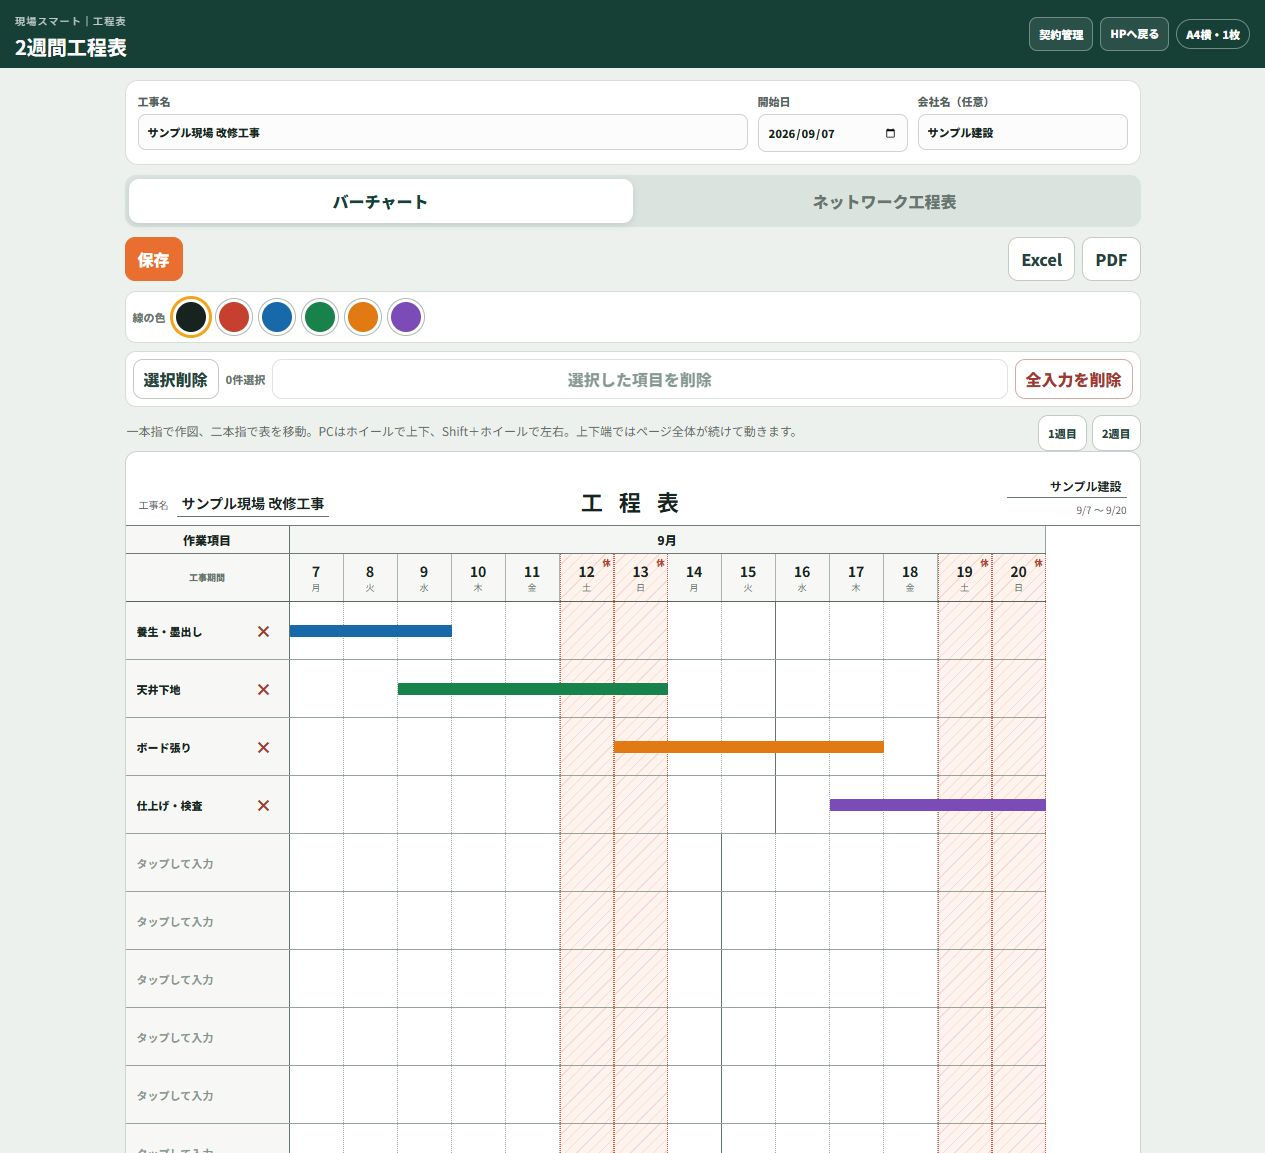Click the 9/7 ～ 9/20 date range
The height and width of the screenshot is (1153, 1265).
point(1101,511)
